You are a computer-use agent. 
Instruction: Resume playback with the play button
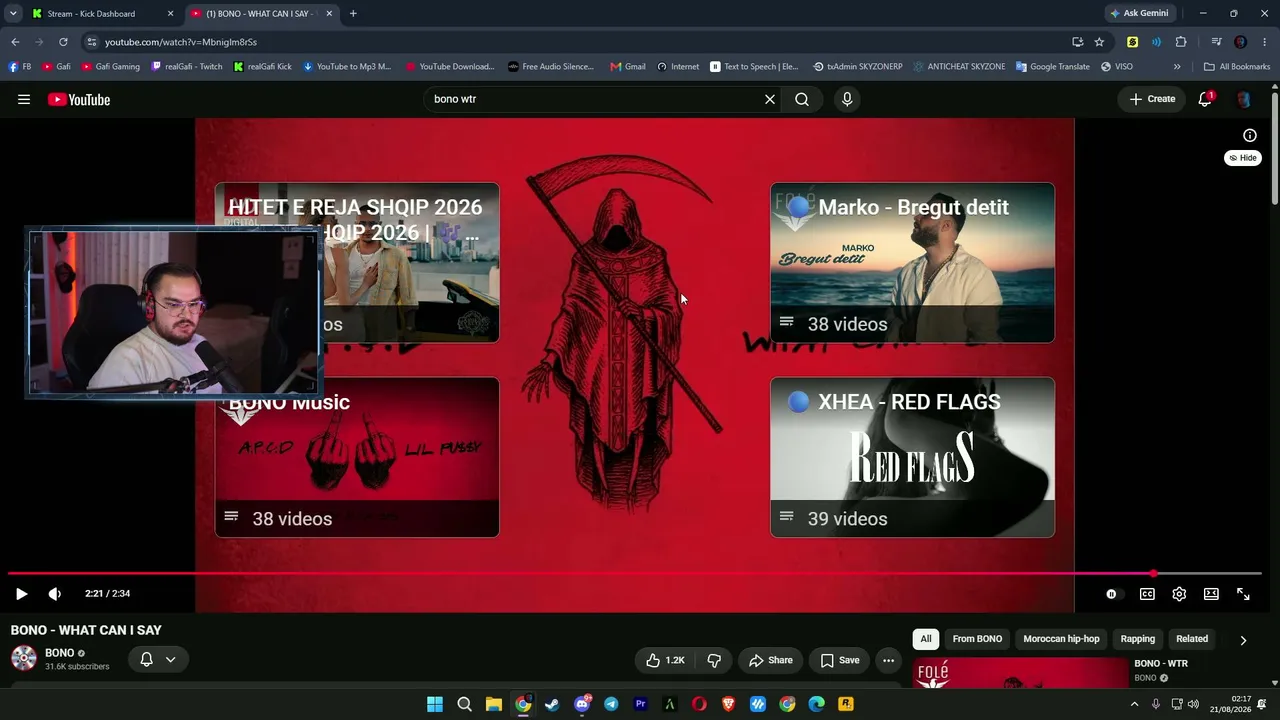21,594
